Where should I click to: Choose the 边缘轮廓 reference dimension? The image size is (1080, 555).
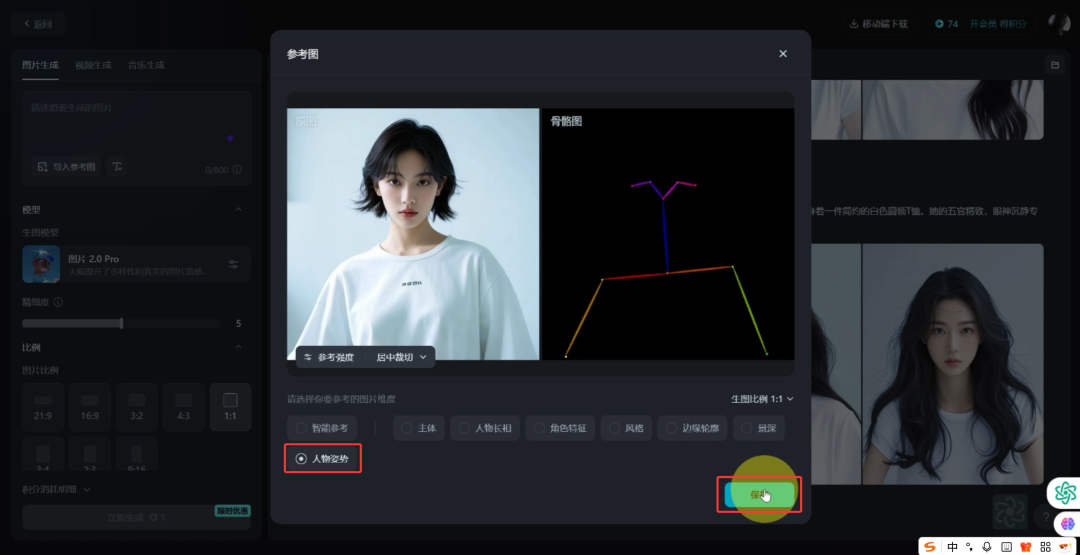coord(692,428)
